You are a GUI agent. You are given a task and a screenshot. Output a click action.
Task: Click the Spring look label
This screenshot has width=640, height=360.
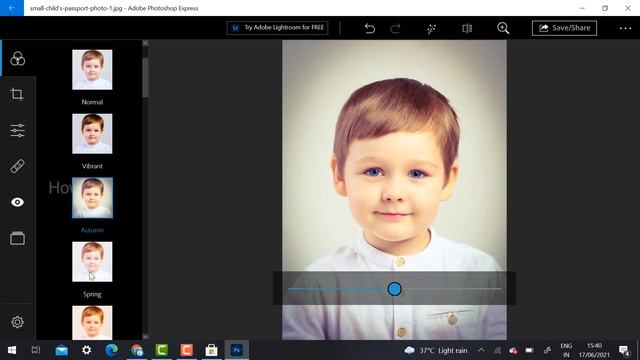tap(92, 294)
